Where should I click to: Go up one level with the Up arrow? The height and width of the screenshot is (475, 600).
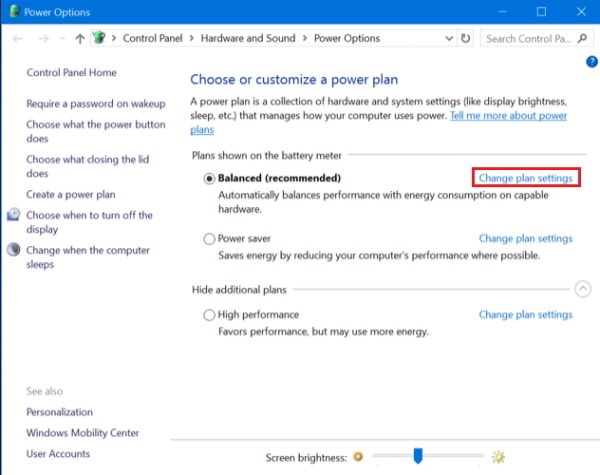(x=80, y=38)
